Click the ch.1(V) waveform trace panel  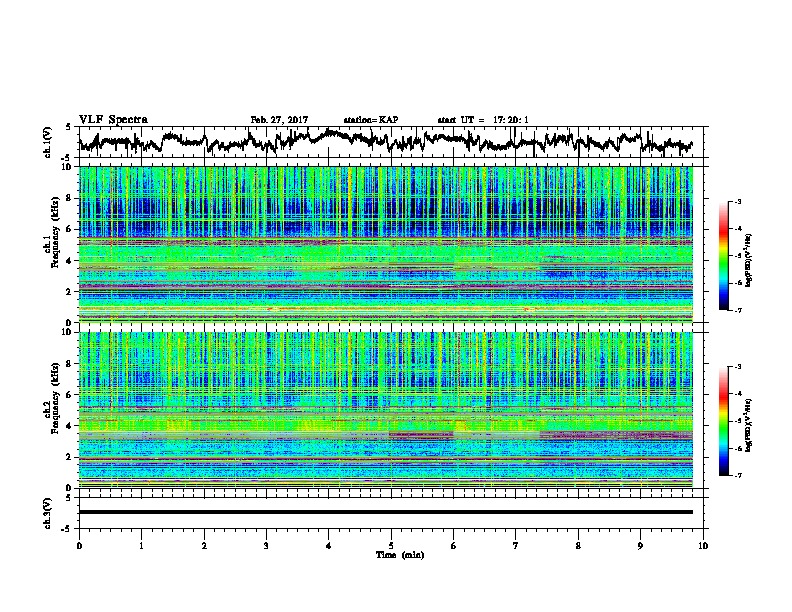point(390,142)
